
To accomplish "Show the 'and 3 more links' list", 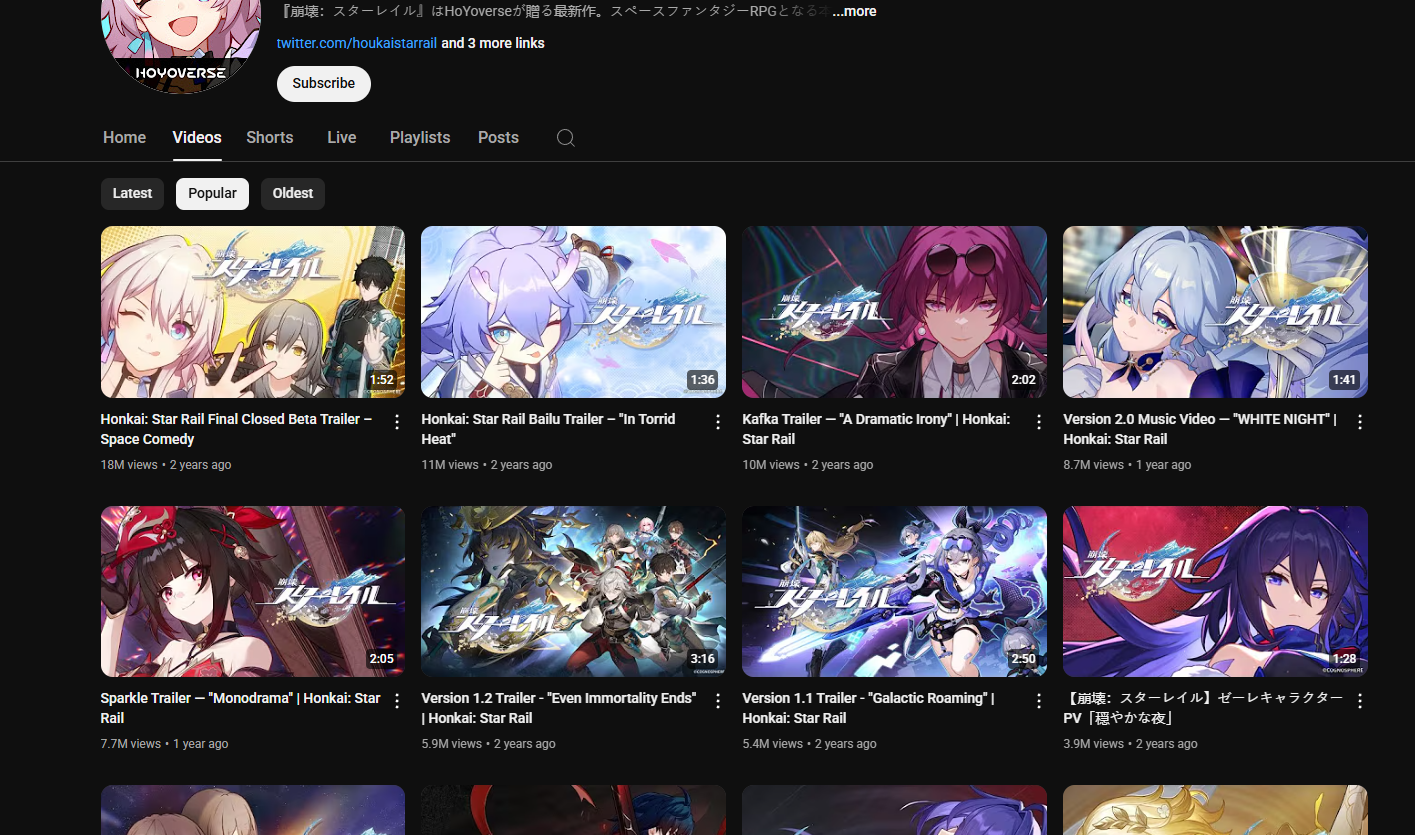I will pyautogui.click(x=493, y=43).
